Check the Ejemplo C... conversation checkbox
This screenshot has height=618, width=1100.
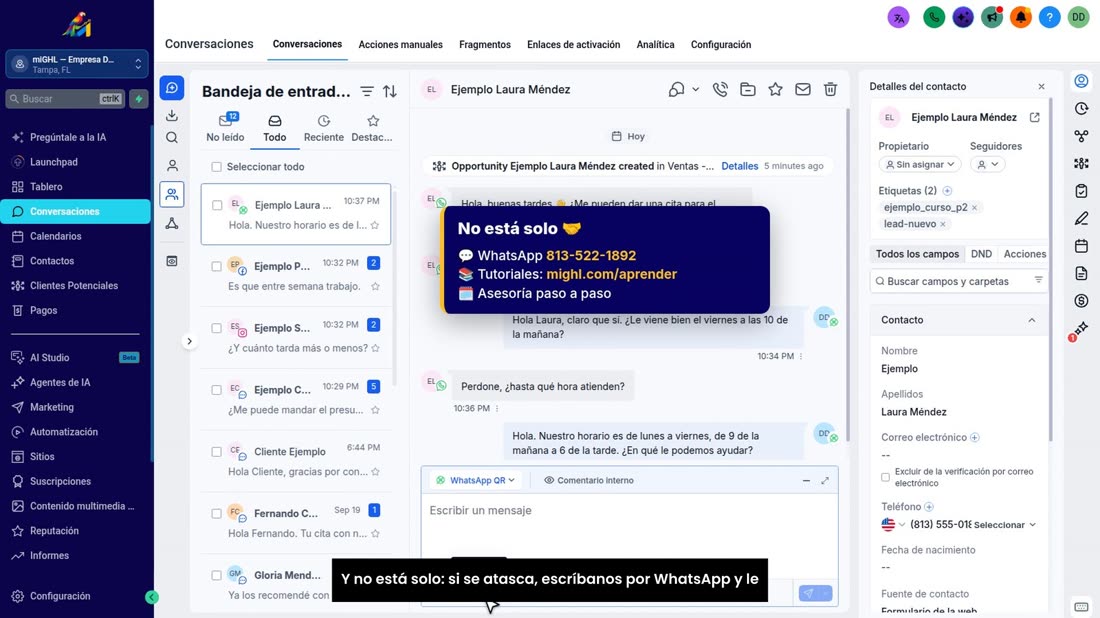tap(217, 390)
